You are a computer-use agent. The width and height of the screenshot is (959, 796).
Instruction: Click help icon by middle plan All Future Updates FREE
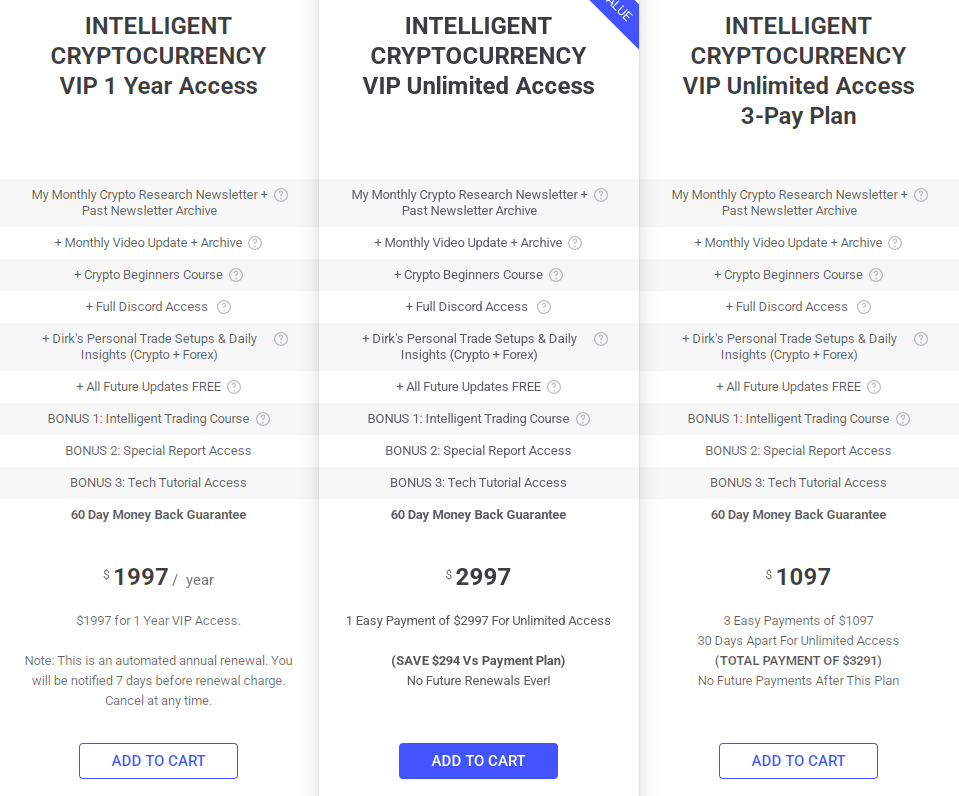(554, 387)
